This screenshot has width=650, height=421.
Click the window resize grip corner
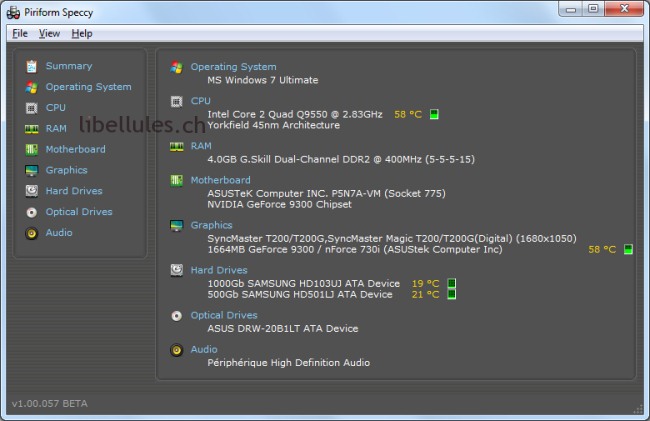638,409
